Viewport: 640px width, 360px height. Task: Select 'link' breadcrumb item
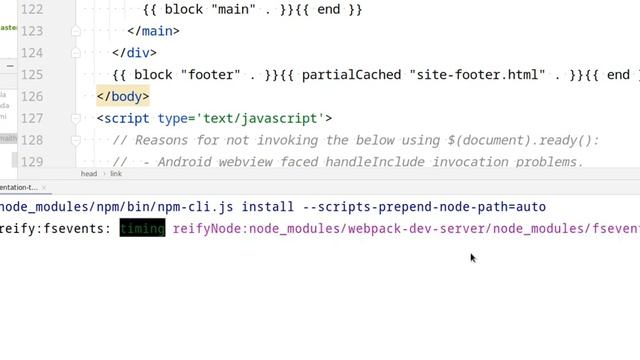(x=116, y=174)
